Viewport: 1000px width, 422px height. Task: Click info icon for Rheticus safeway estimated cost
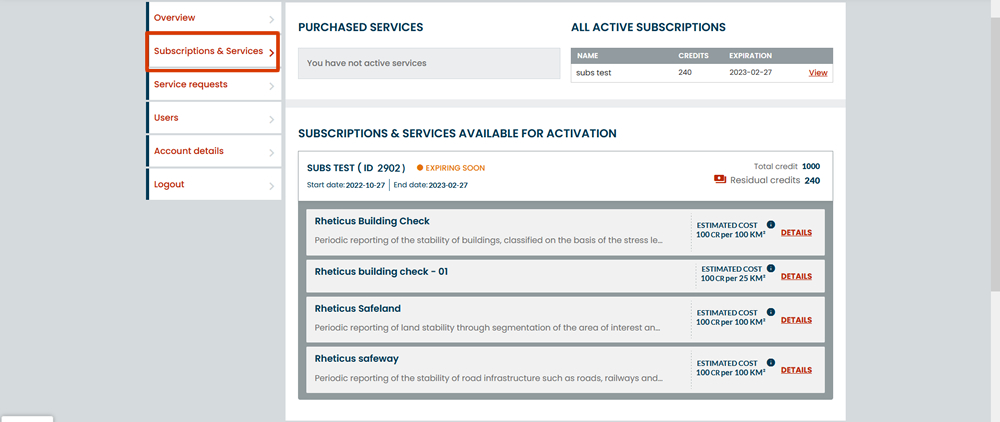pyautogui.click(x=770, y=362)
